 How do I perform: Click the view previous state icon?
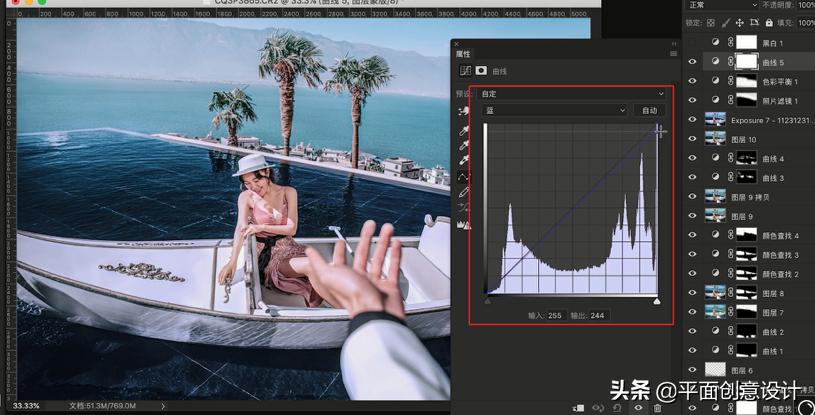(598, 408)
